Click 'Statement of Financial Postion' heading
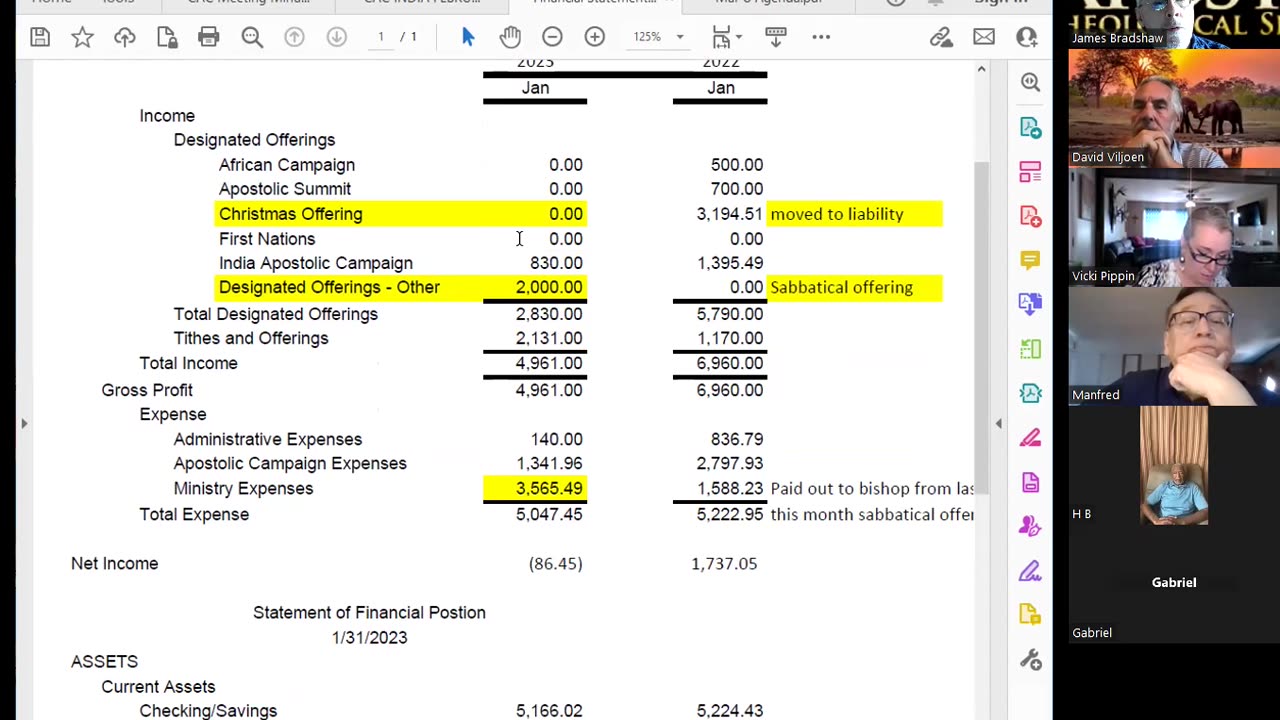This screenshot has width=1280, height=720. 369,612
